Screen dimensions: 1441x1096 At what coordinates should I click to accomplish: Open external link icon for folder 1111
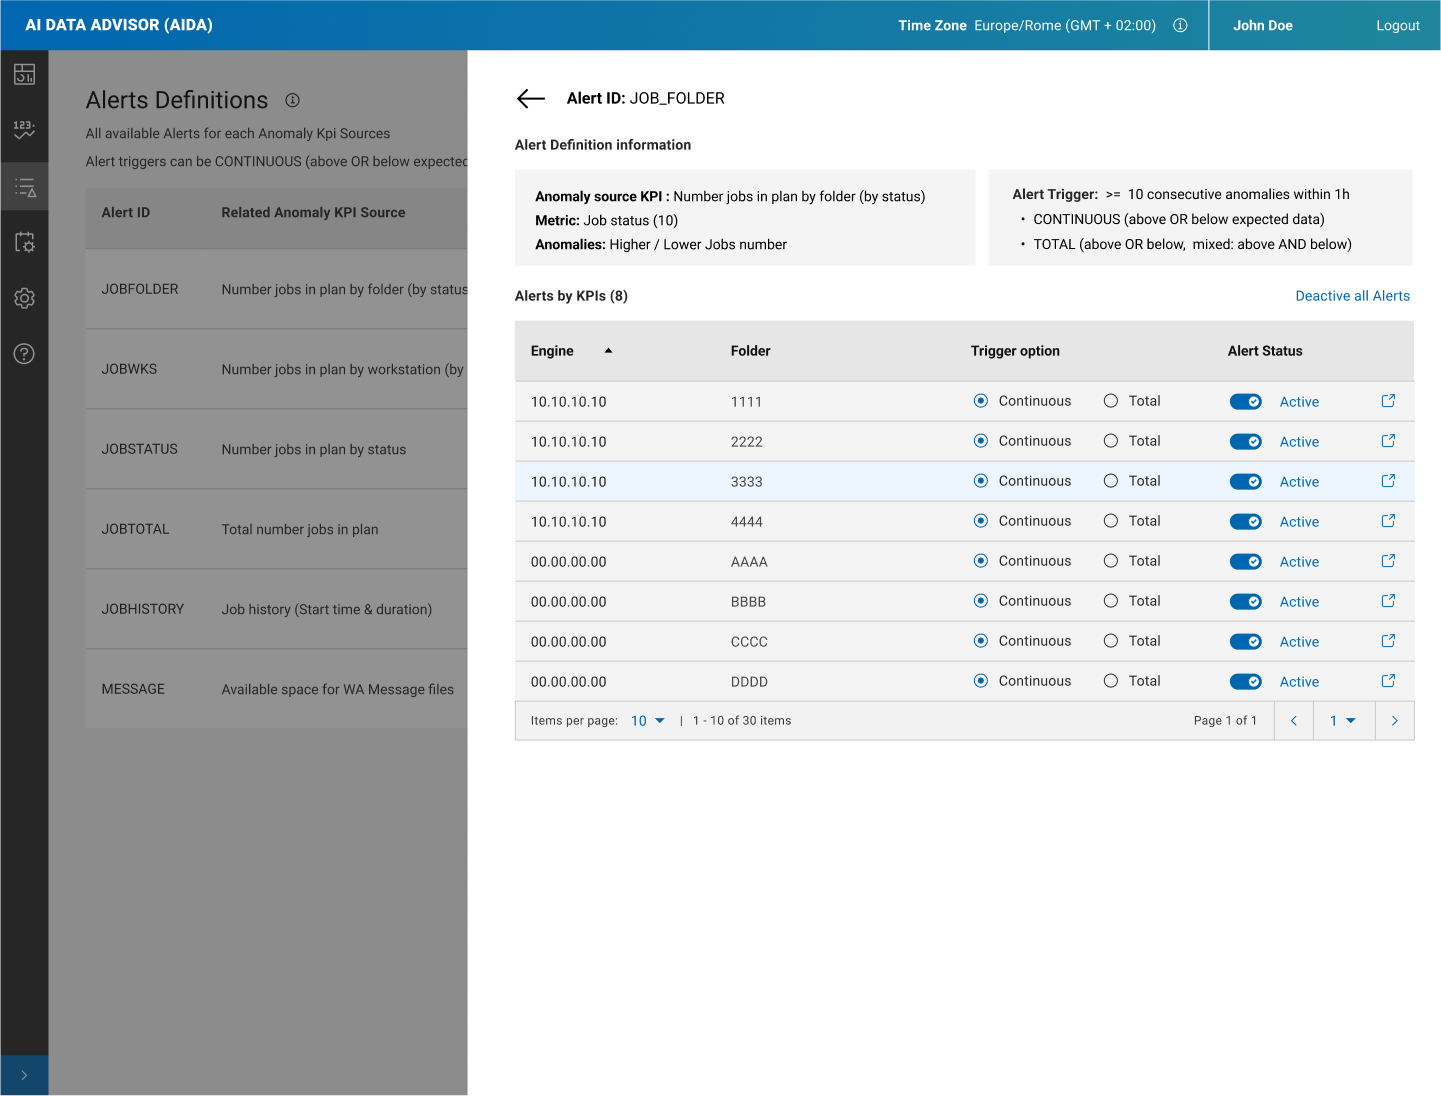[x=1388, y=401]
